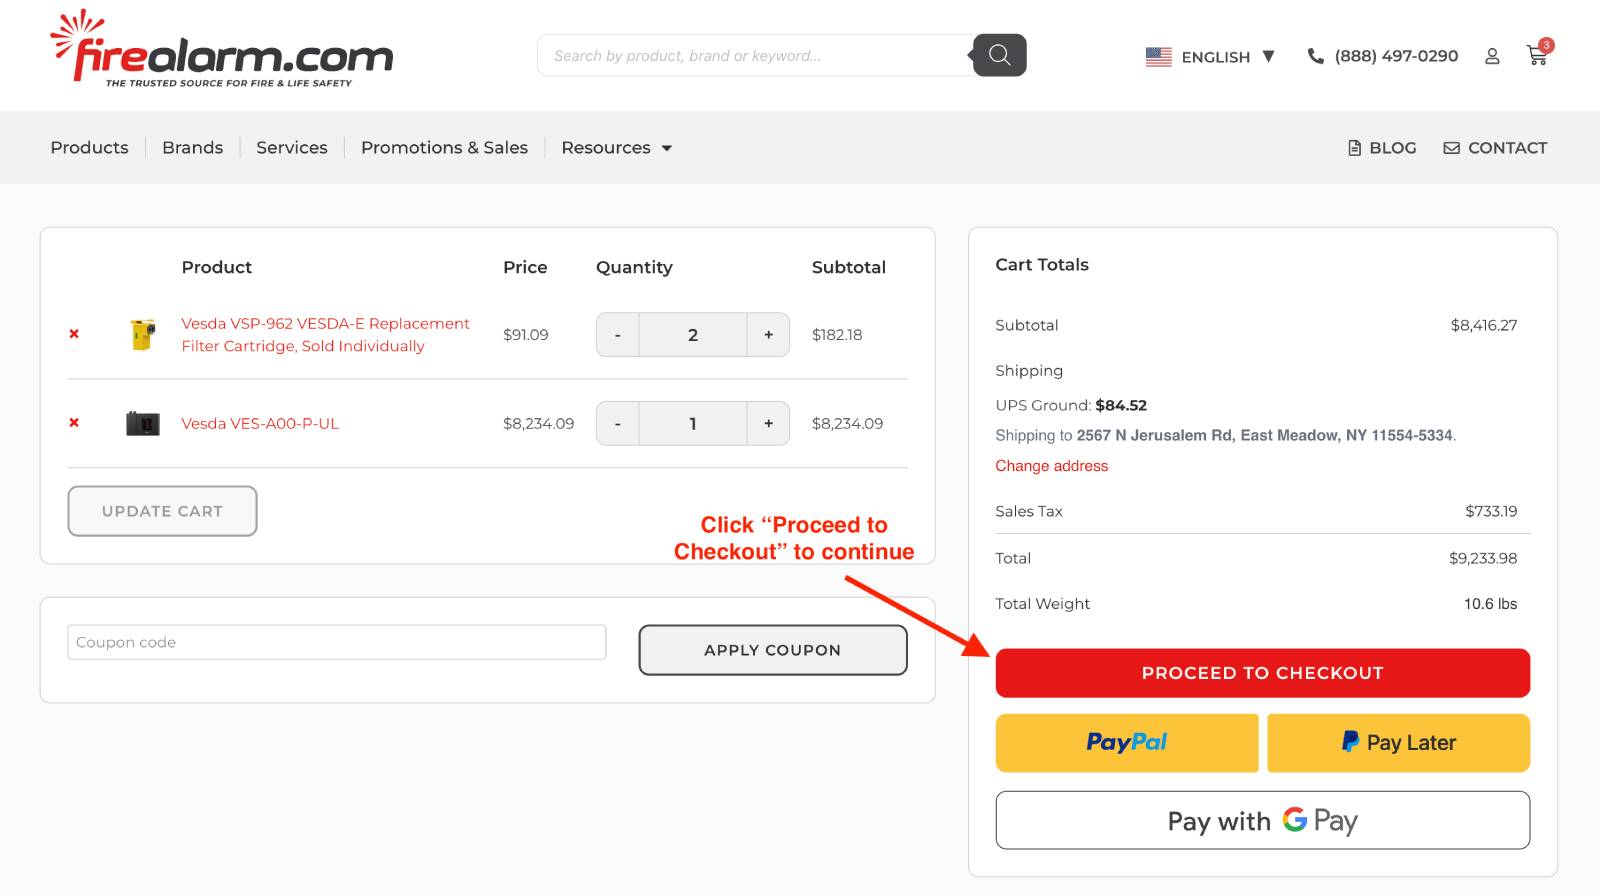The height and width of the screenshot is (896, 1600).
Task: Click the VES-A00-P-UL product thumbnail
Action: (x=143, y=423)
